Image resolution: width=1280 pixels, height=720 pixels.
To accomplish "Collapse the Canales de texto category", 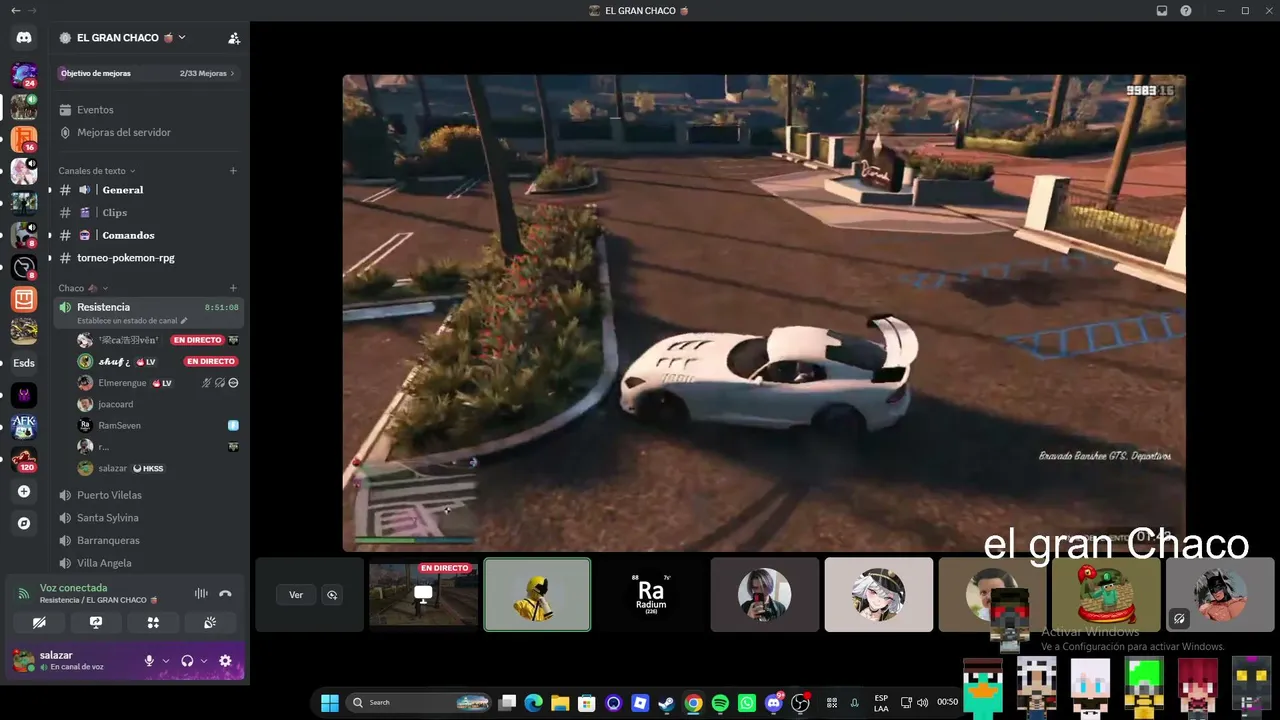I will (x=96, y=171).
